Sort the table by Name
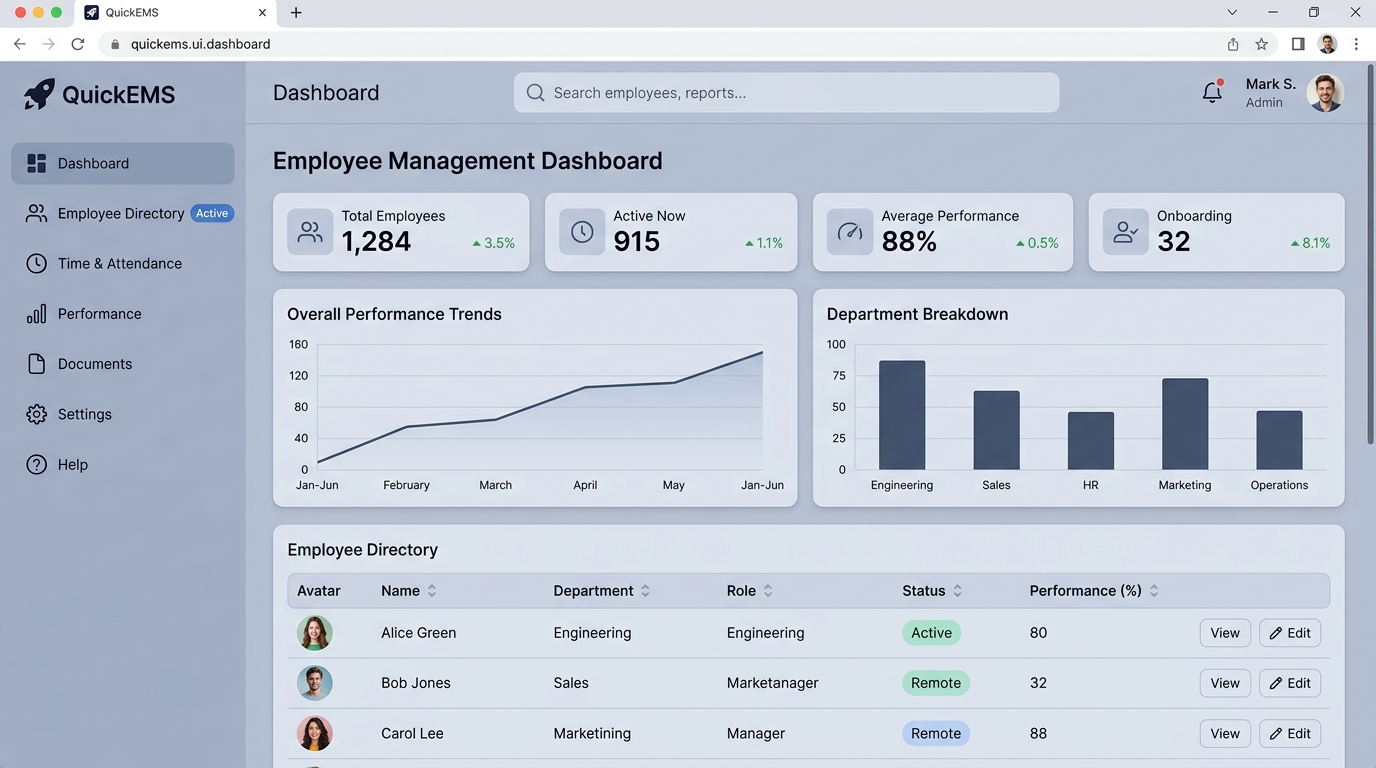The height and width of the screenshot is (768, 1376). (432, 591)
